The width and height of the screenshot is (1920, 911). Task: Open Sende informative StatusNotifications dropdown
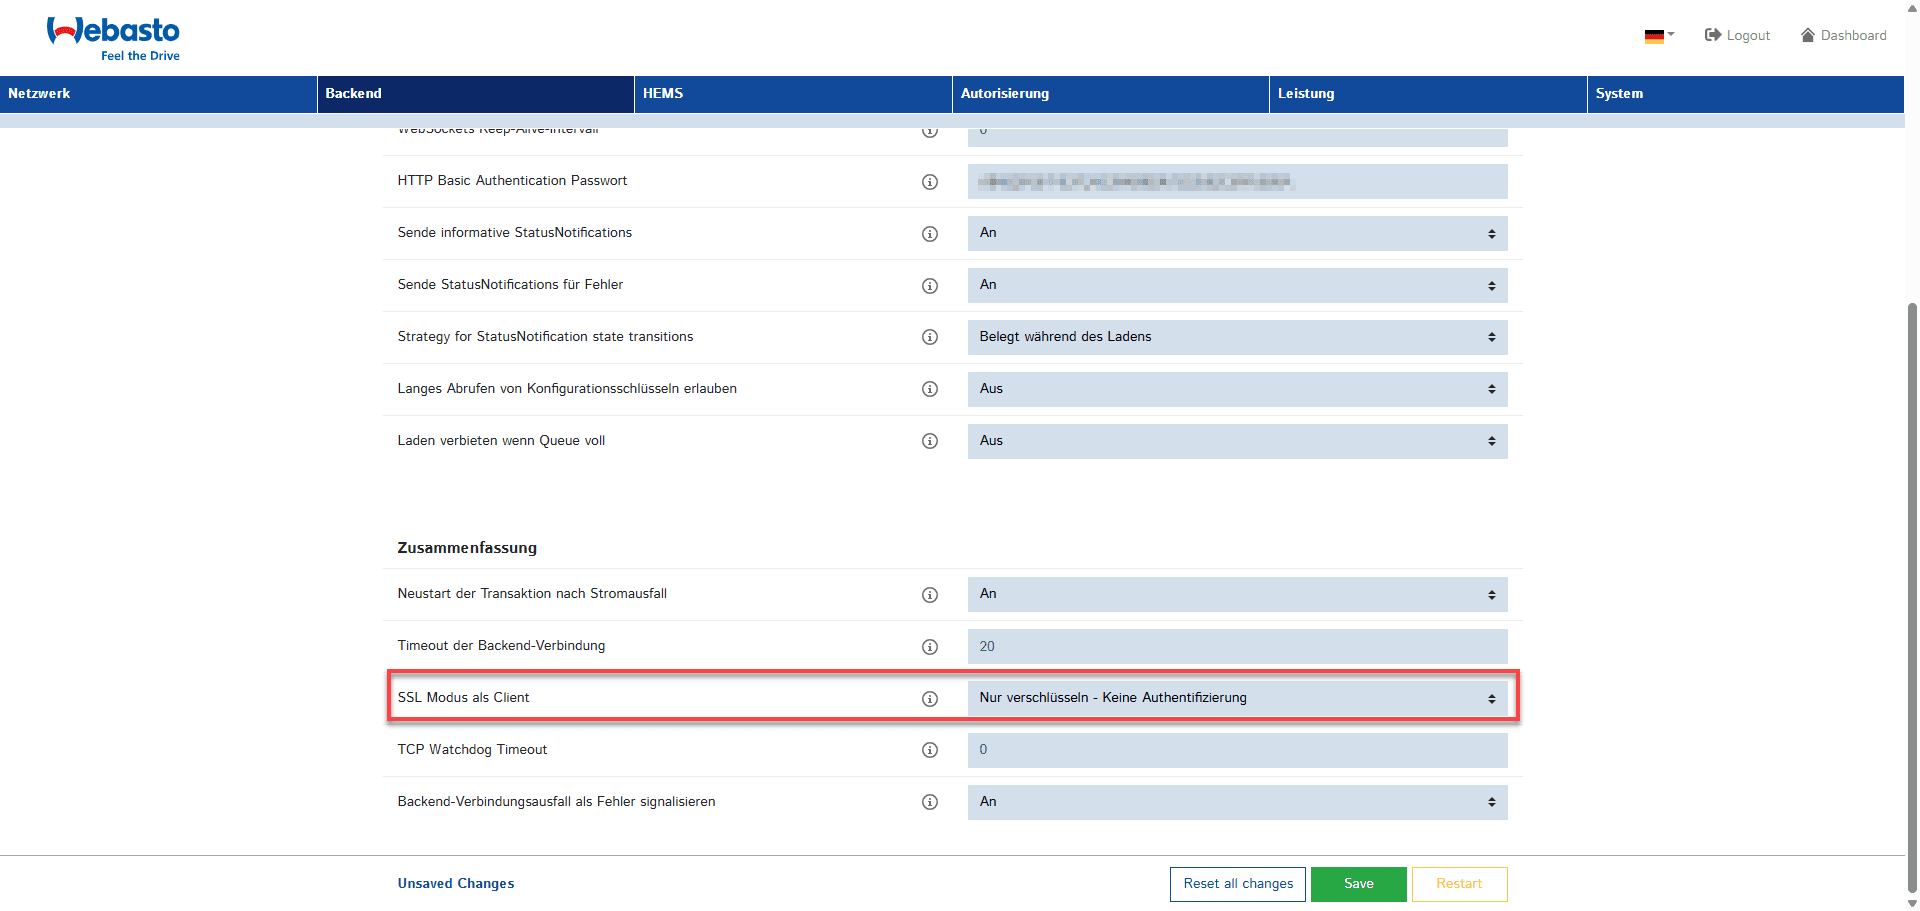click(x=1237, y=233)
